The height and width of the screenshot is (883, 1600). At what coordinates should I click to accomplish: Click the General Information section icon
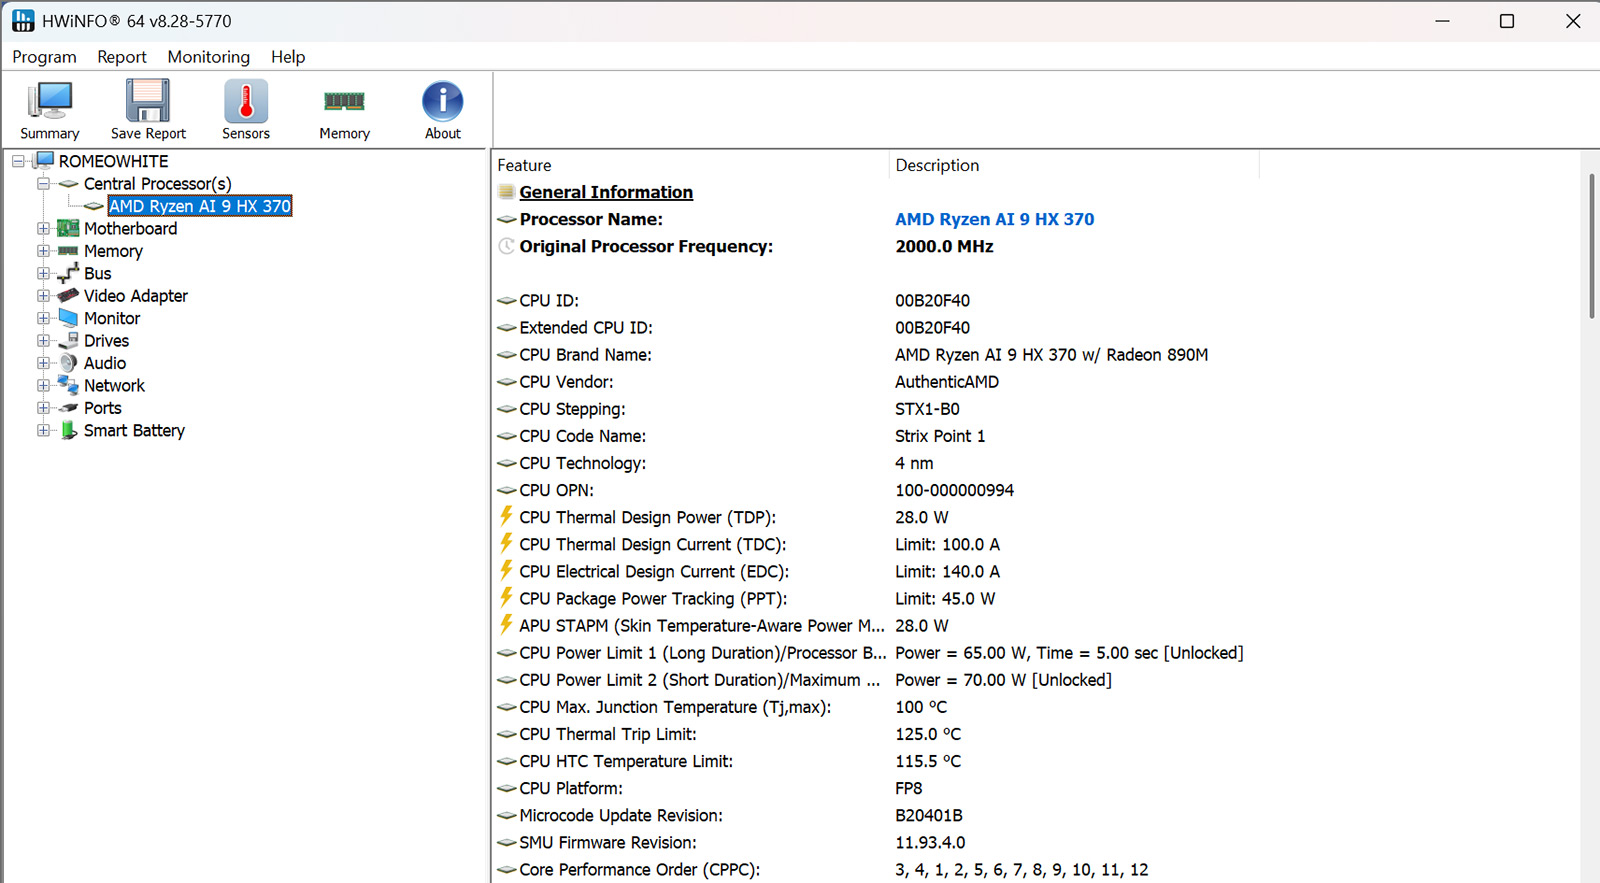(x=507, y=192)
